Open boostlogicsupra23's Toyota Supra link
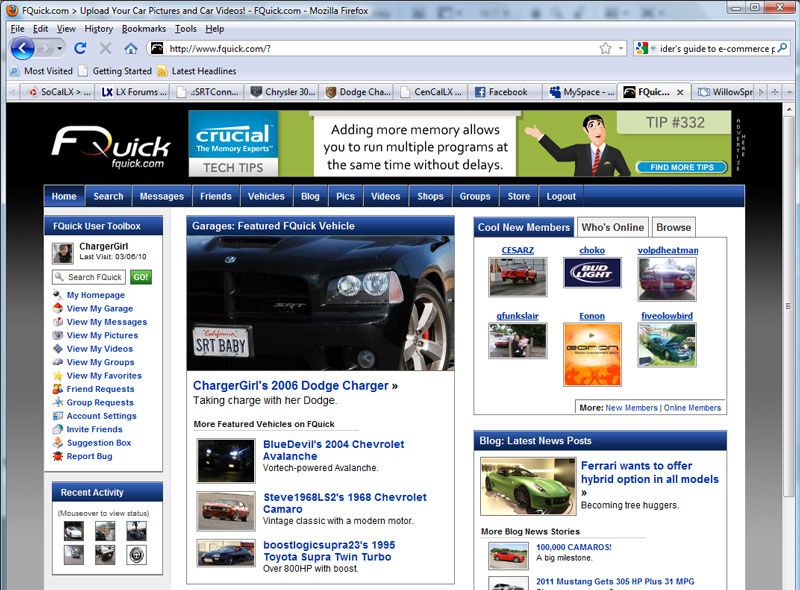800x590 pixels. (329, 551)
